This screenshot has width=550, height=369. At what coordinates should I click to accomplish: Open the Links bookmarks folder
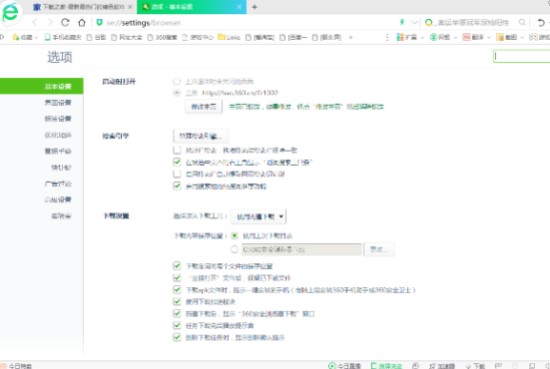click(229, 37)
